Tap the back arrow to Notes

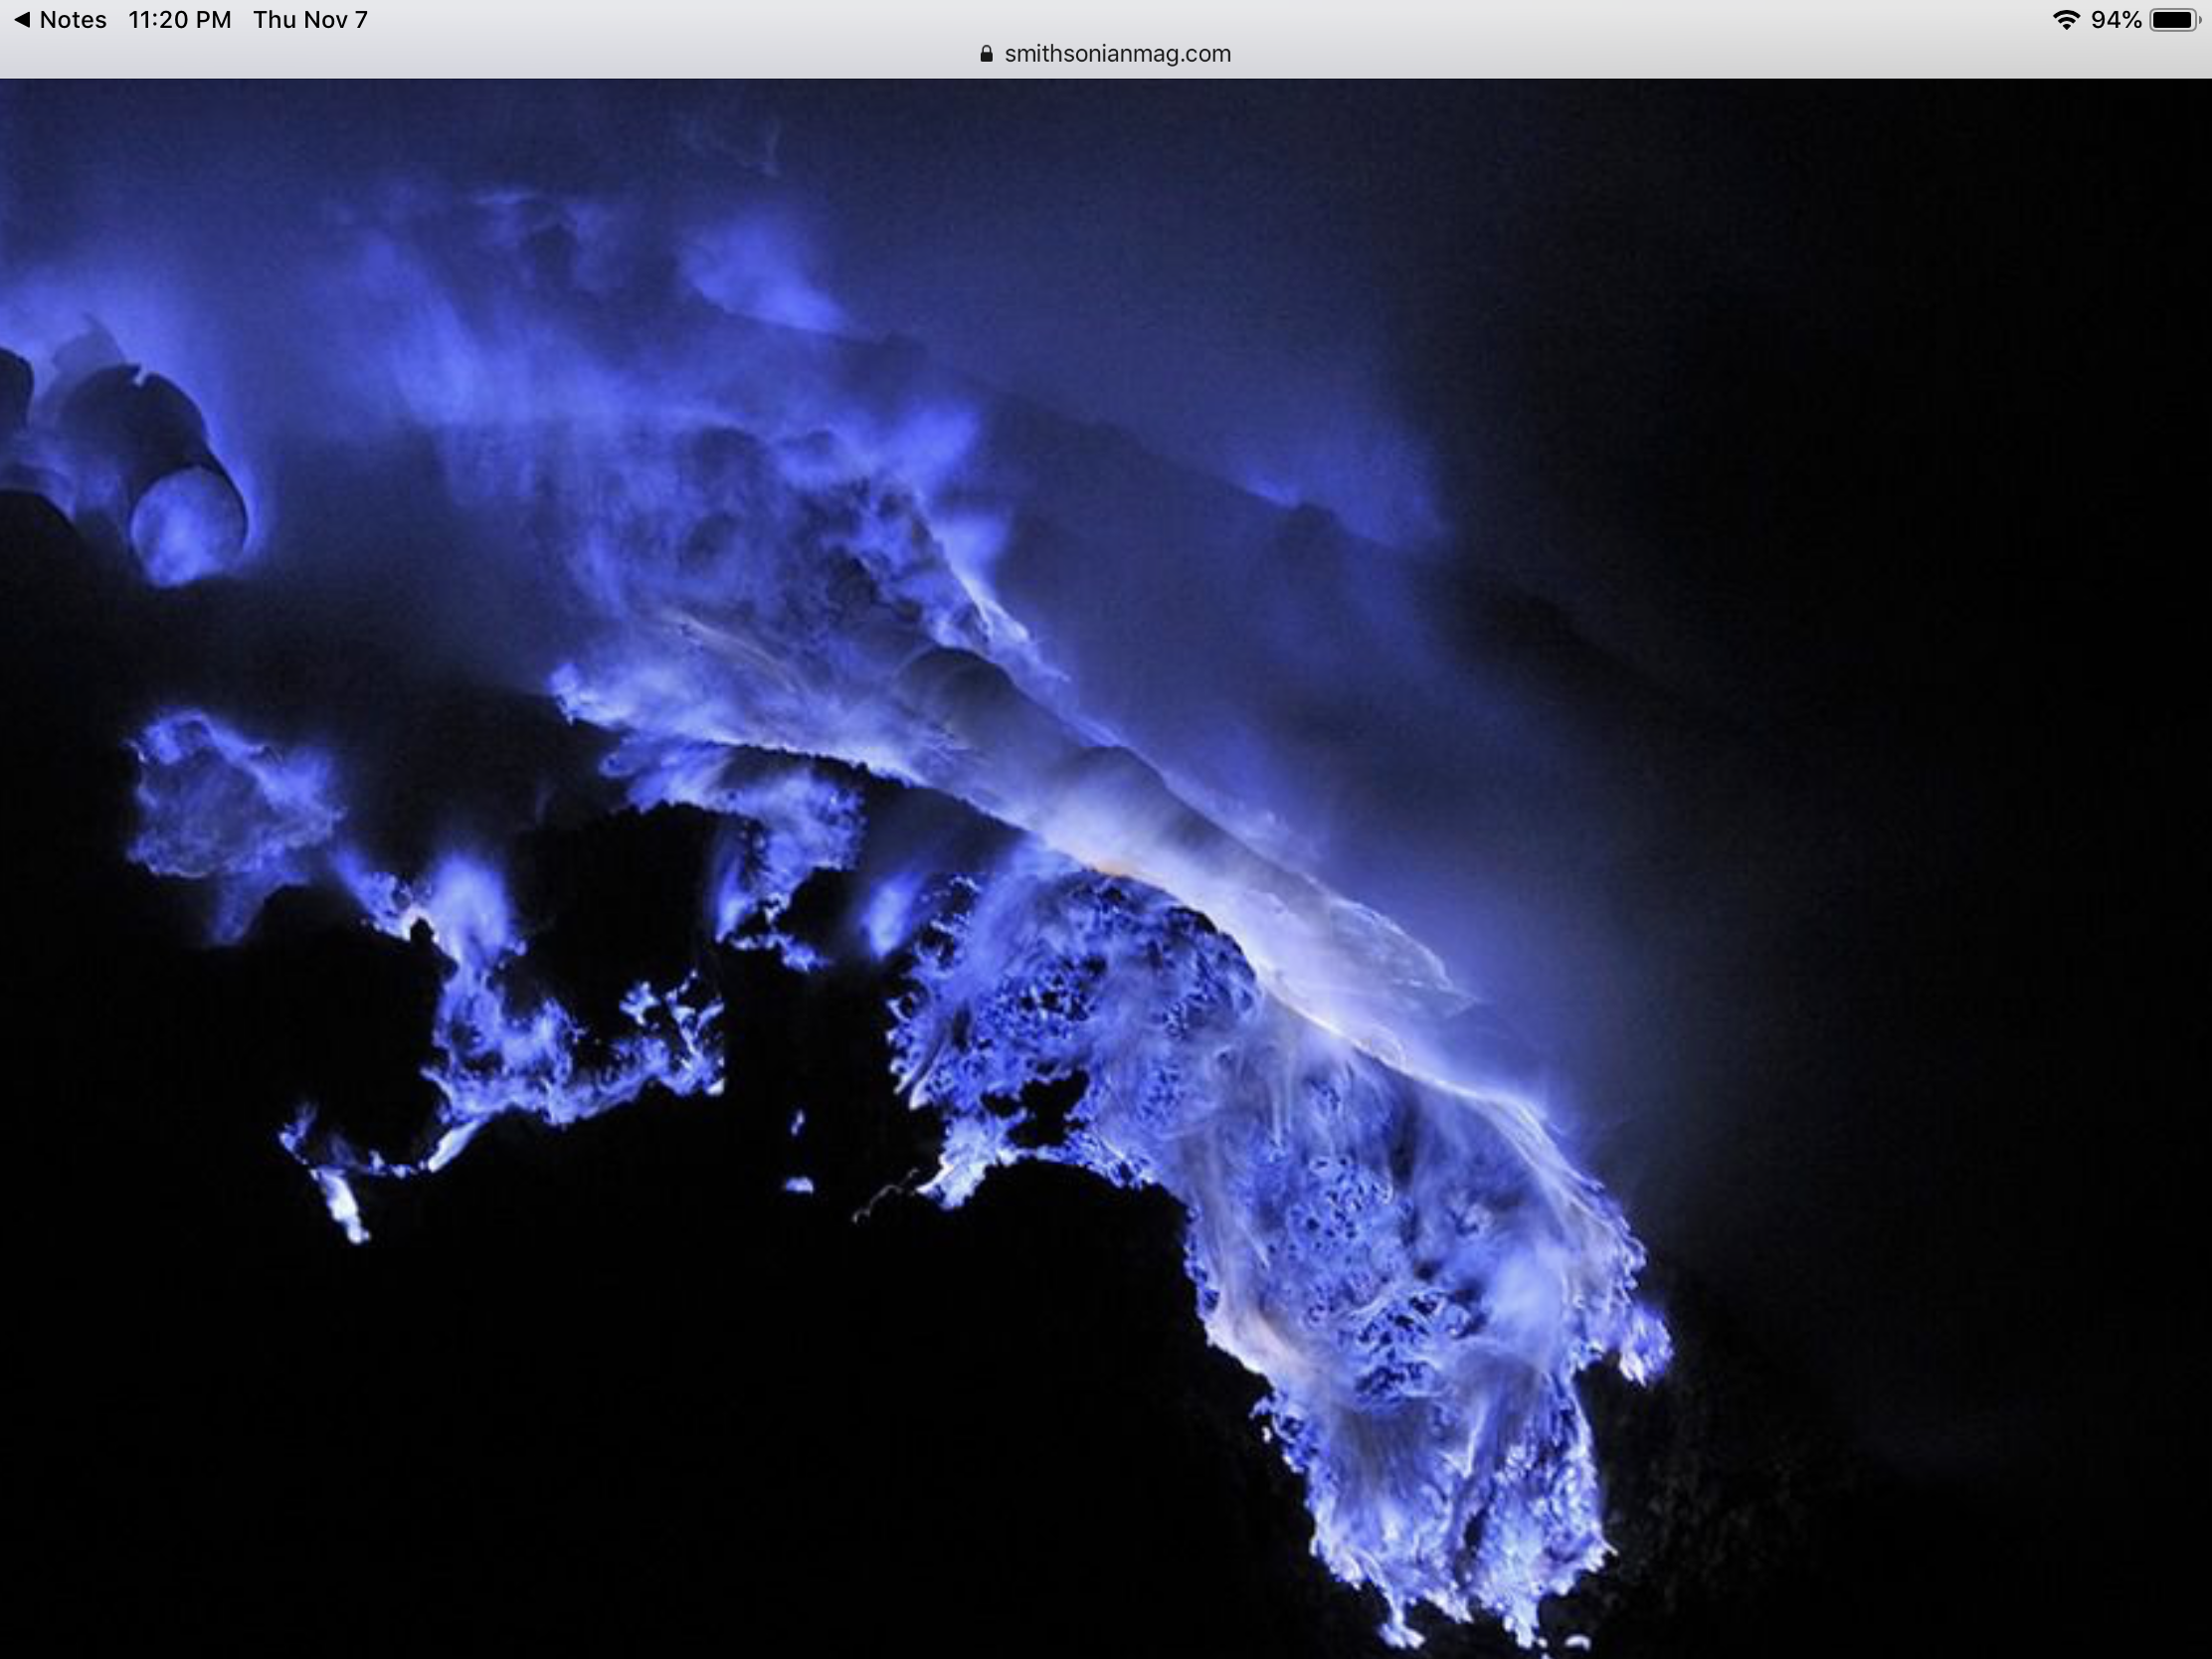[22, 20]
